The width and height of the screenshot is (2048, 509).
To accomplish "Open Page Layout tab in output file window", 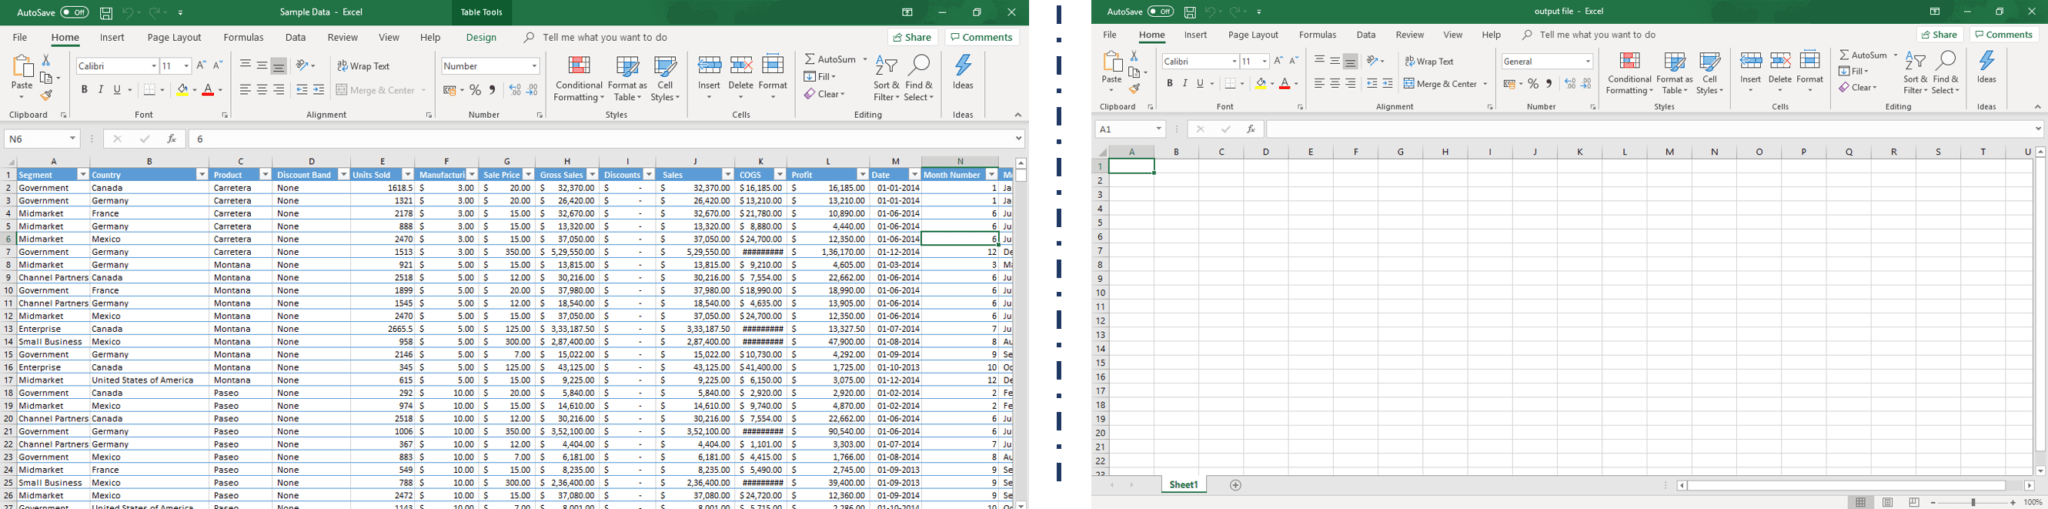I will [x=1253, y=35].
